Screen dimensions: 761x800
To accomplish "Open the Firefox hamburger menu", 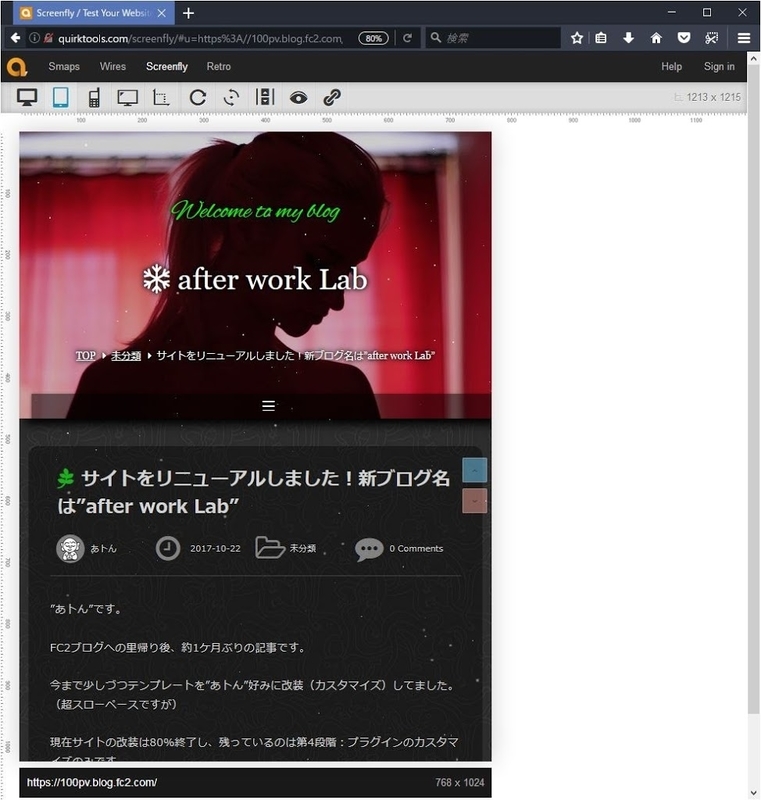I will click(x=744, y=38).
